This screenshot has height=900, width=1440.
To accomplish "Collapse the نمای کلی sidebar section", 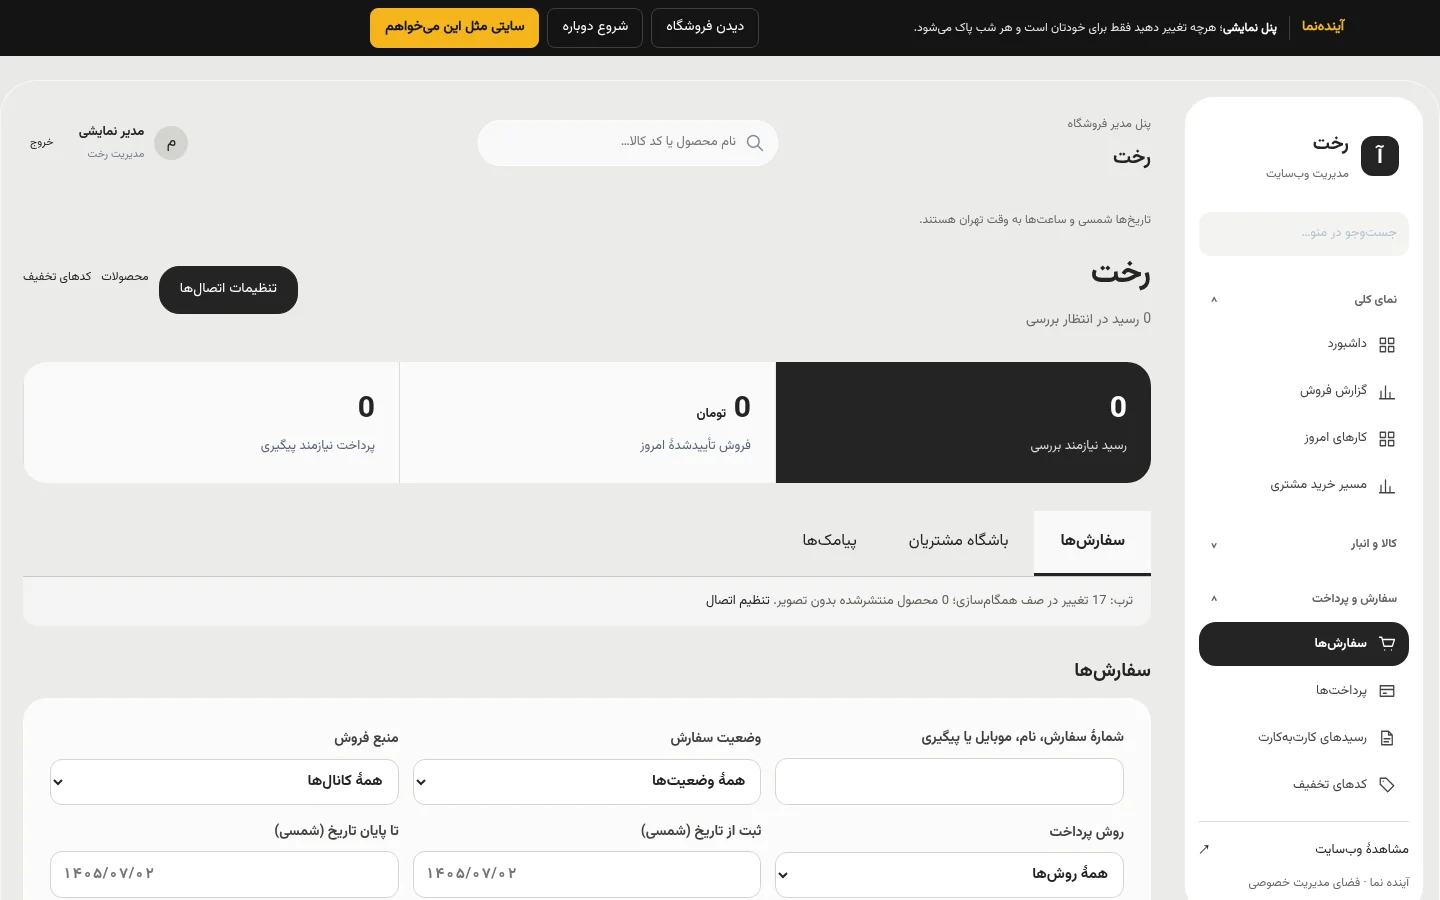I will (1304, 299).
